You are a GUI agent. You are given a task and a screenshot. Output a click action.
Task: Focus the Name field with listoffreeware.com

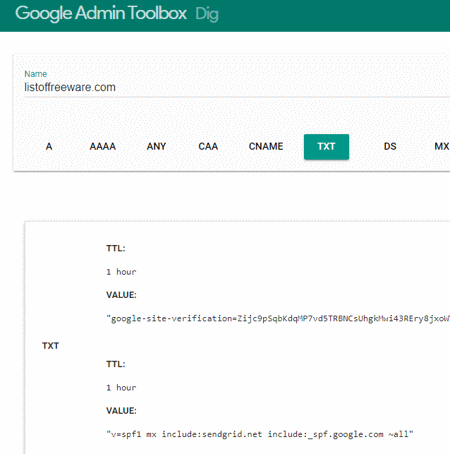click(237, 87)
